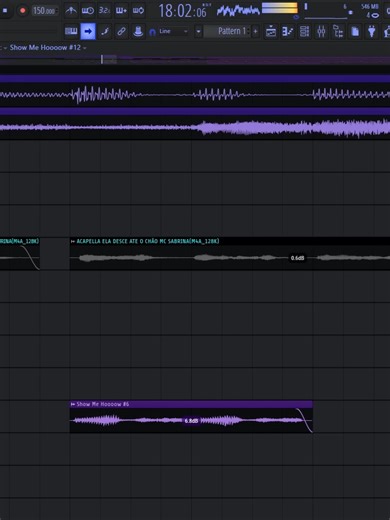Screen dimensions: 390x520
Task: Toggle the metronome
Action: tap(71, 11)
